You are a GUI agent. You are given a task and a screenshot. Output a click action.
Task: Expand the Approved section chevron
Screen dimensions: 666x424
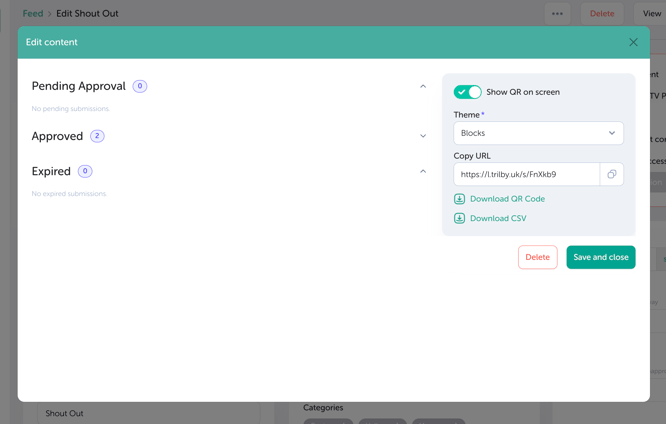(x=423, y=136)
